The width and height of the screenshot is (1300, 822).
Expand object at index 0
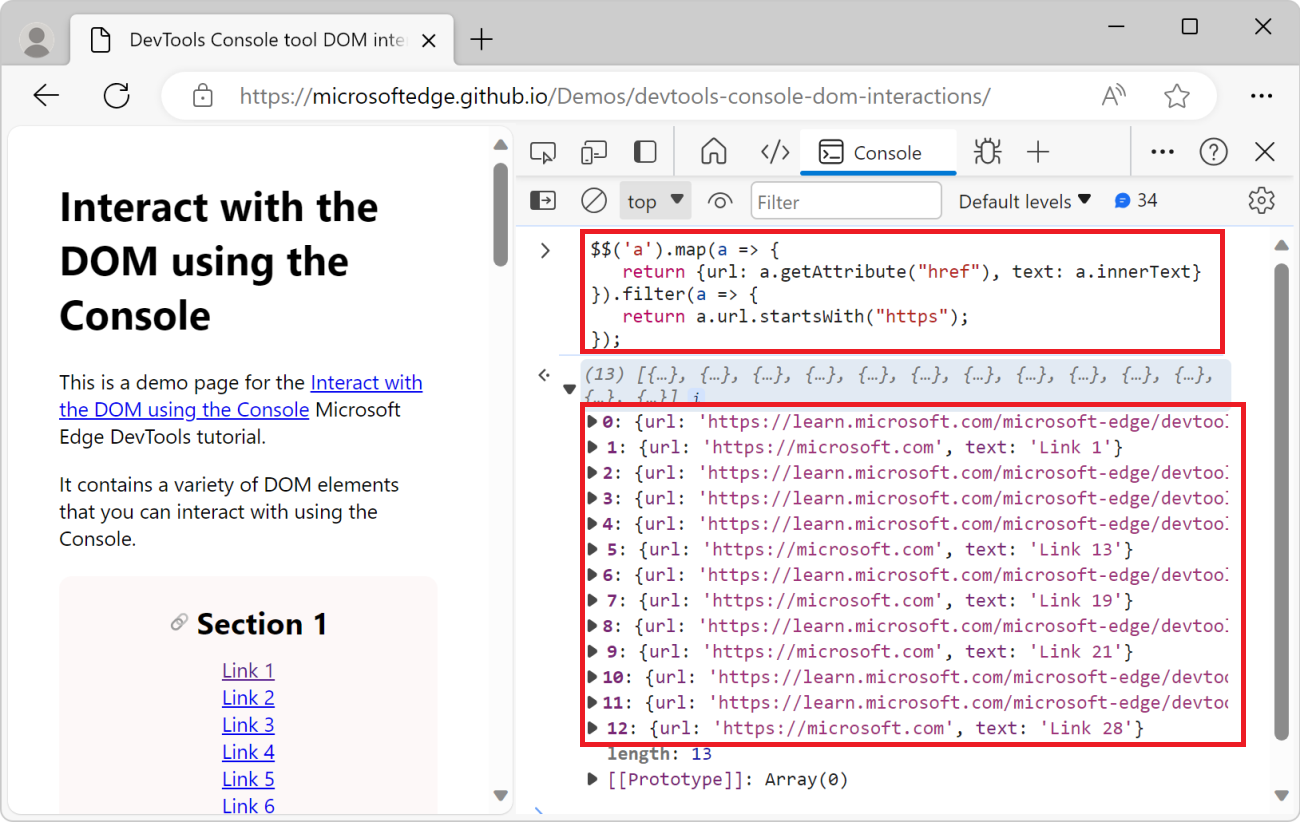click(x=592, y=421)
